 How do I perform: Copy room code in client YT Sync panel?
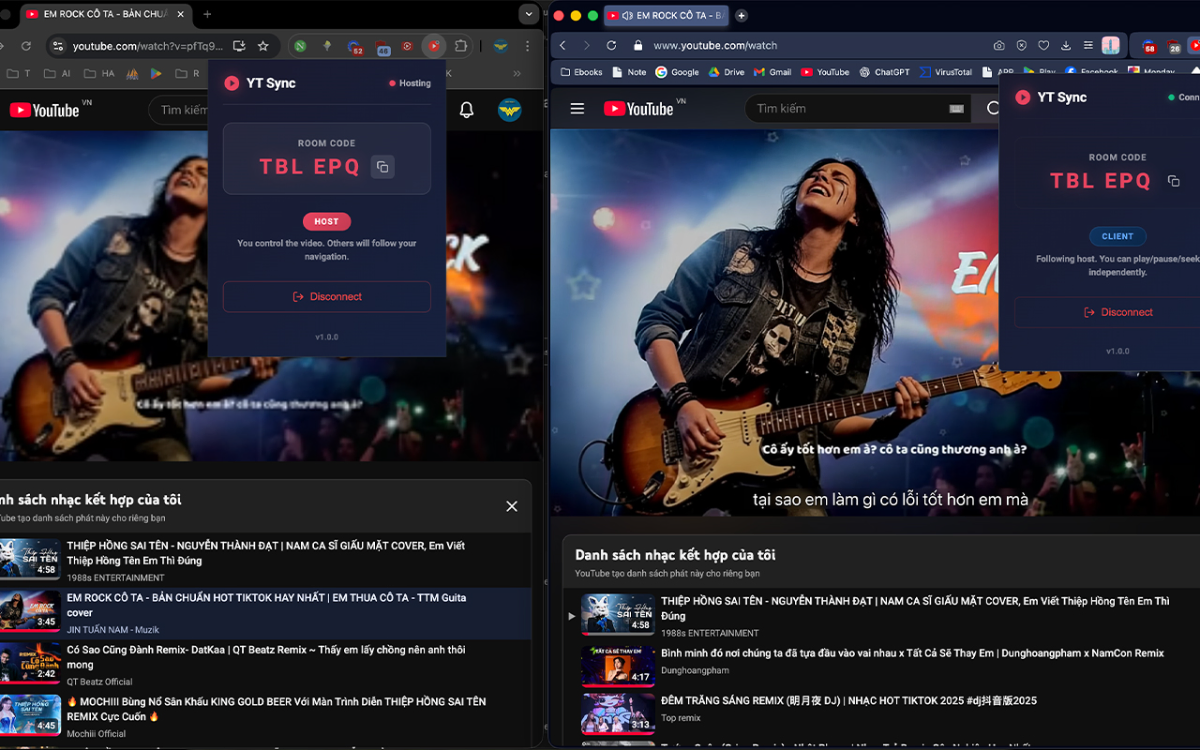pos(1173,181)
